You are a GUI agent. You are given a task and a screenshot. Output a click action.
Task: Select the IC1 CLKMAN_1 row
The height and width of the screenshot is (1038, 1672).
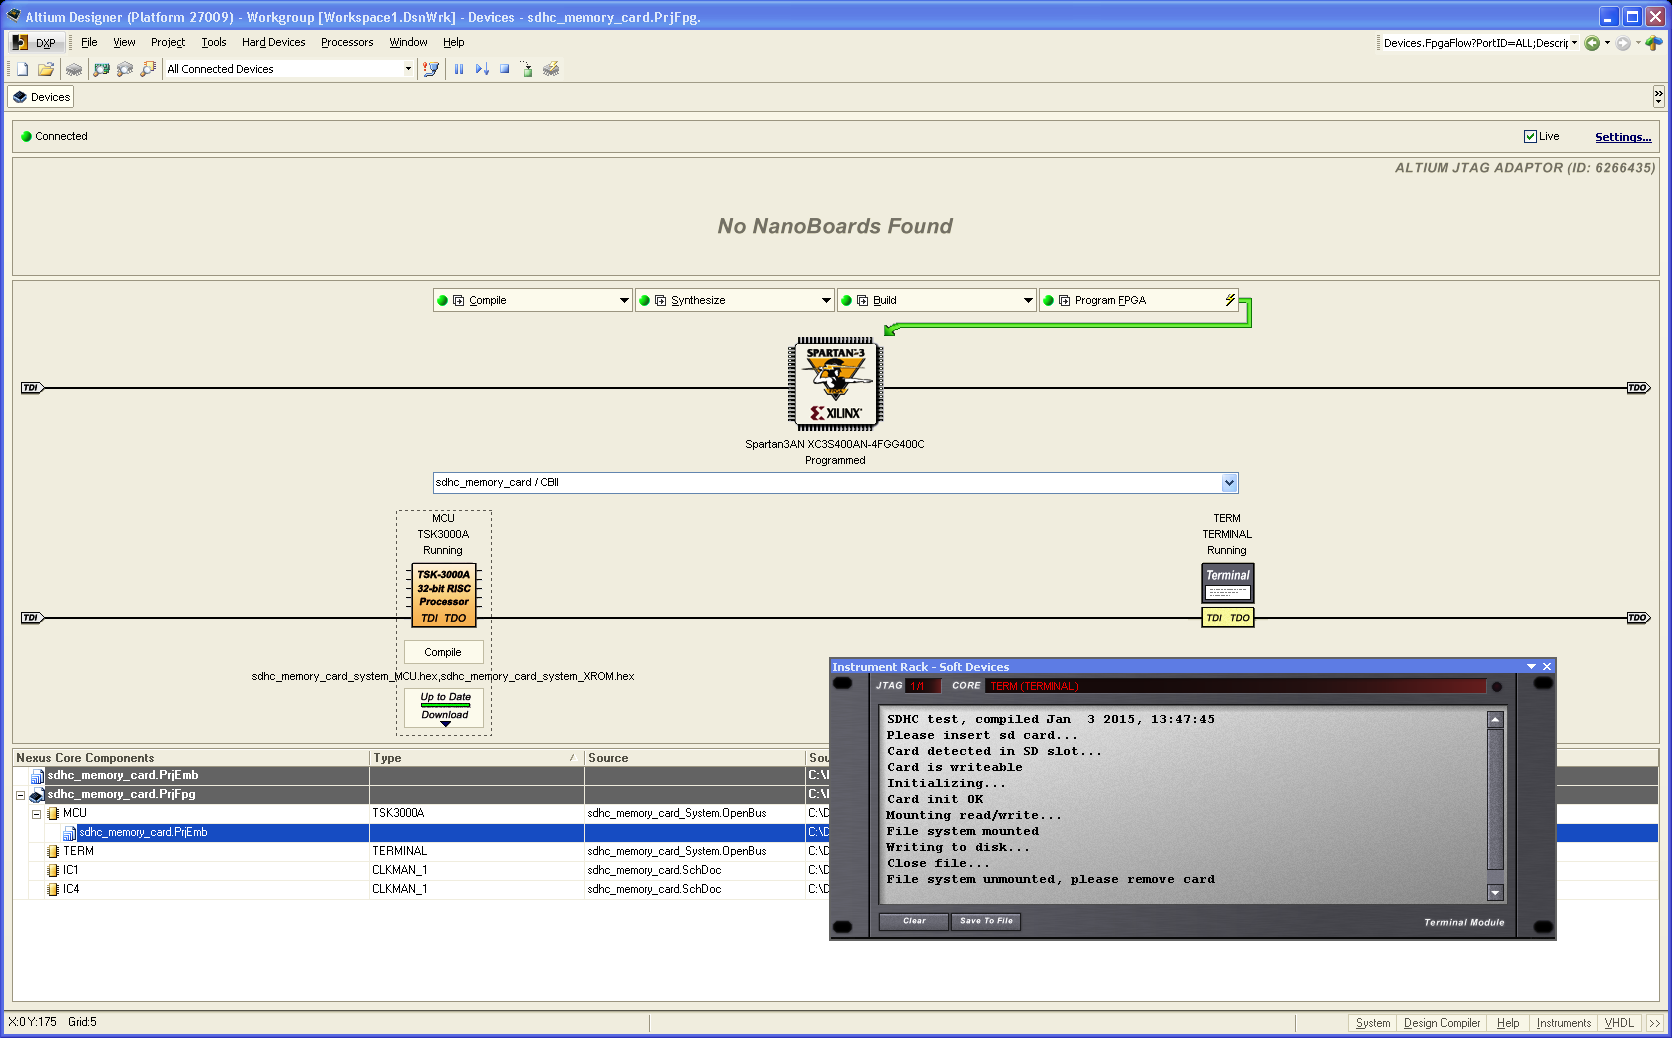pyautogui.click(x=420, y=871)
